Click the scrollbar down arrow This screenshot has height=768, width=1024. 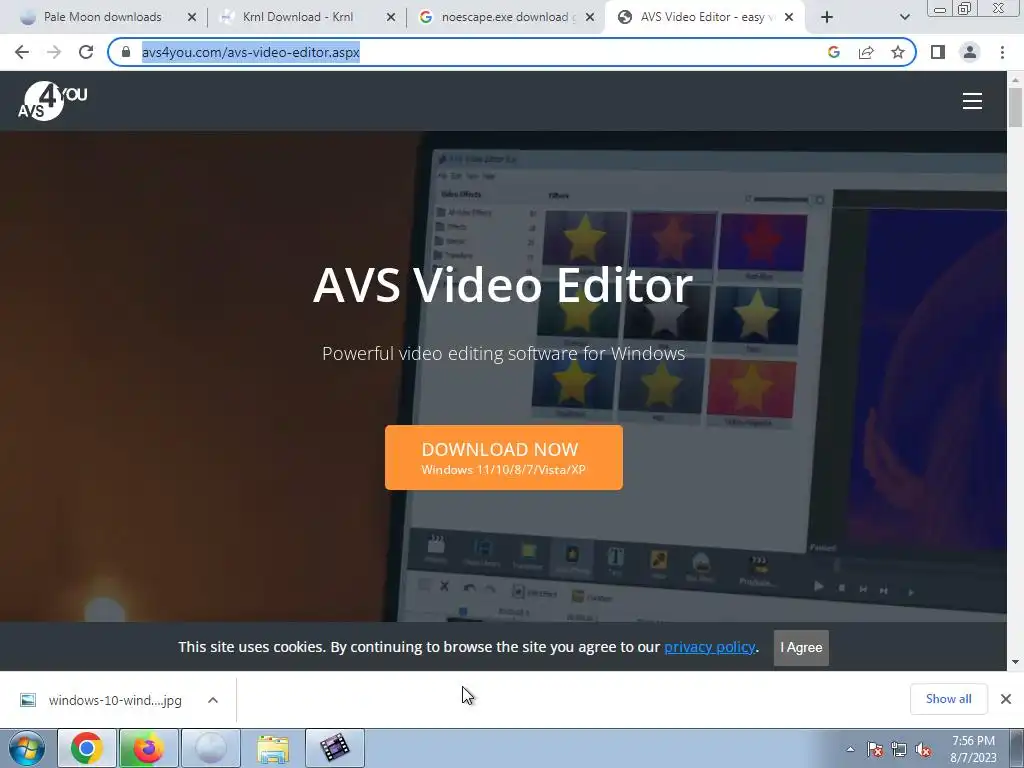coord(1015,662)
